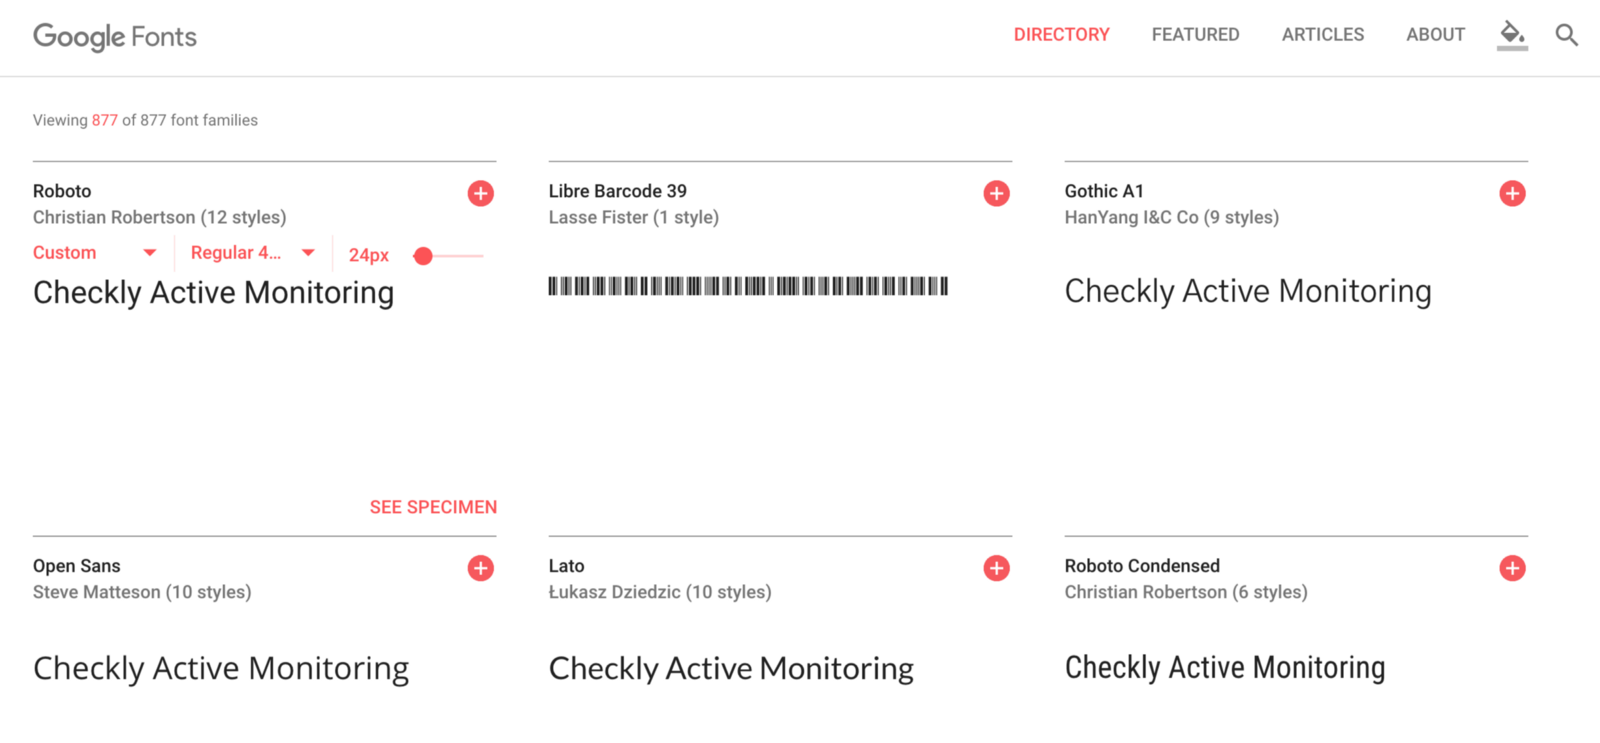Add Gothic A1 font to selection
This screenshot has height=743, width=1600.
[1512, 193]
